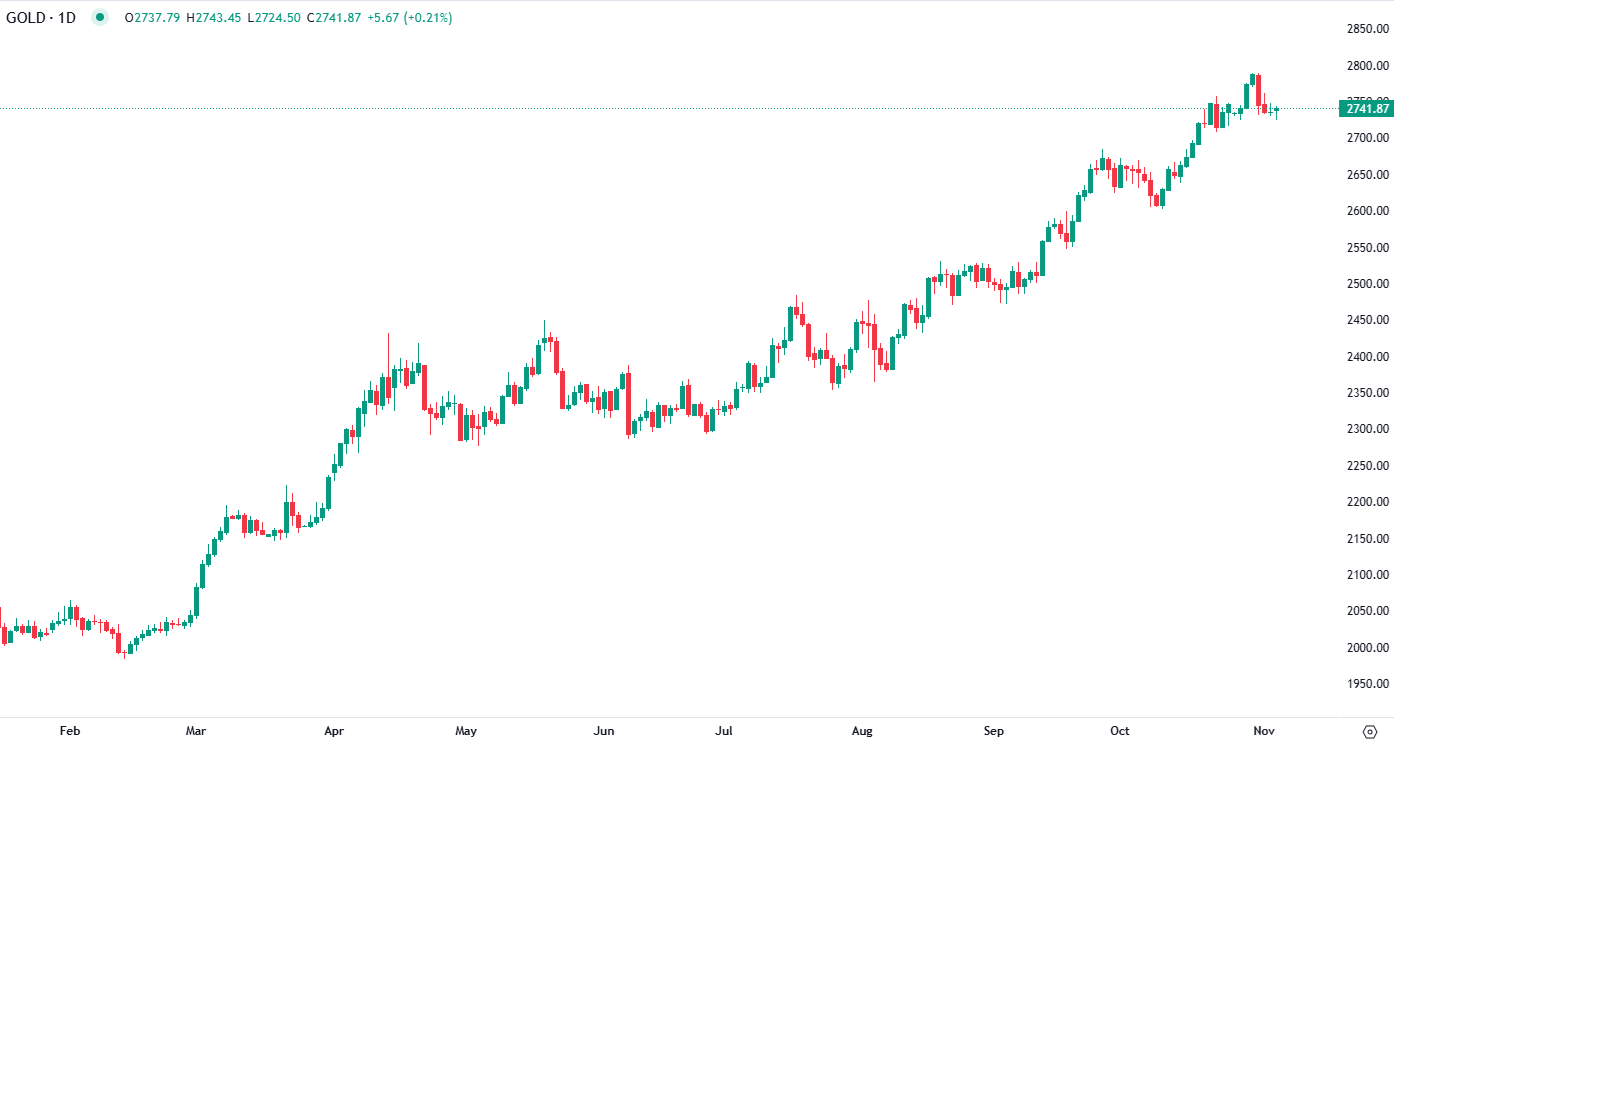Viewport: 1611px width, 1100px height.
Task: Click the low price value L2724.50
Action: tap(274, 18)
